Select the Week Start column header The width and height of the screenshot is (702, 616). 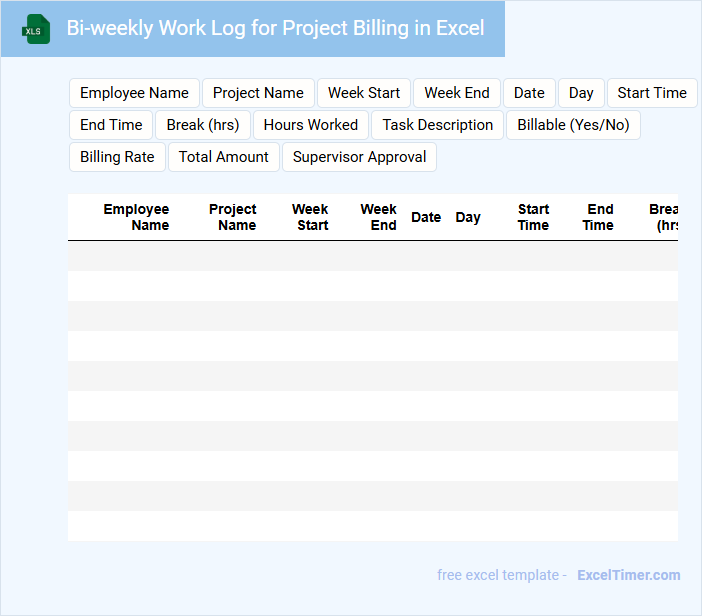tap(311, 217)
